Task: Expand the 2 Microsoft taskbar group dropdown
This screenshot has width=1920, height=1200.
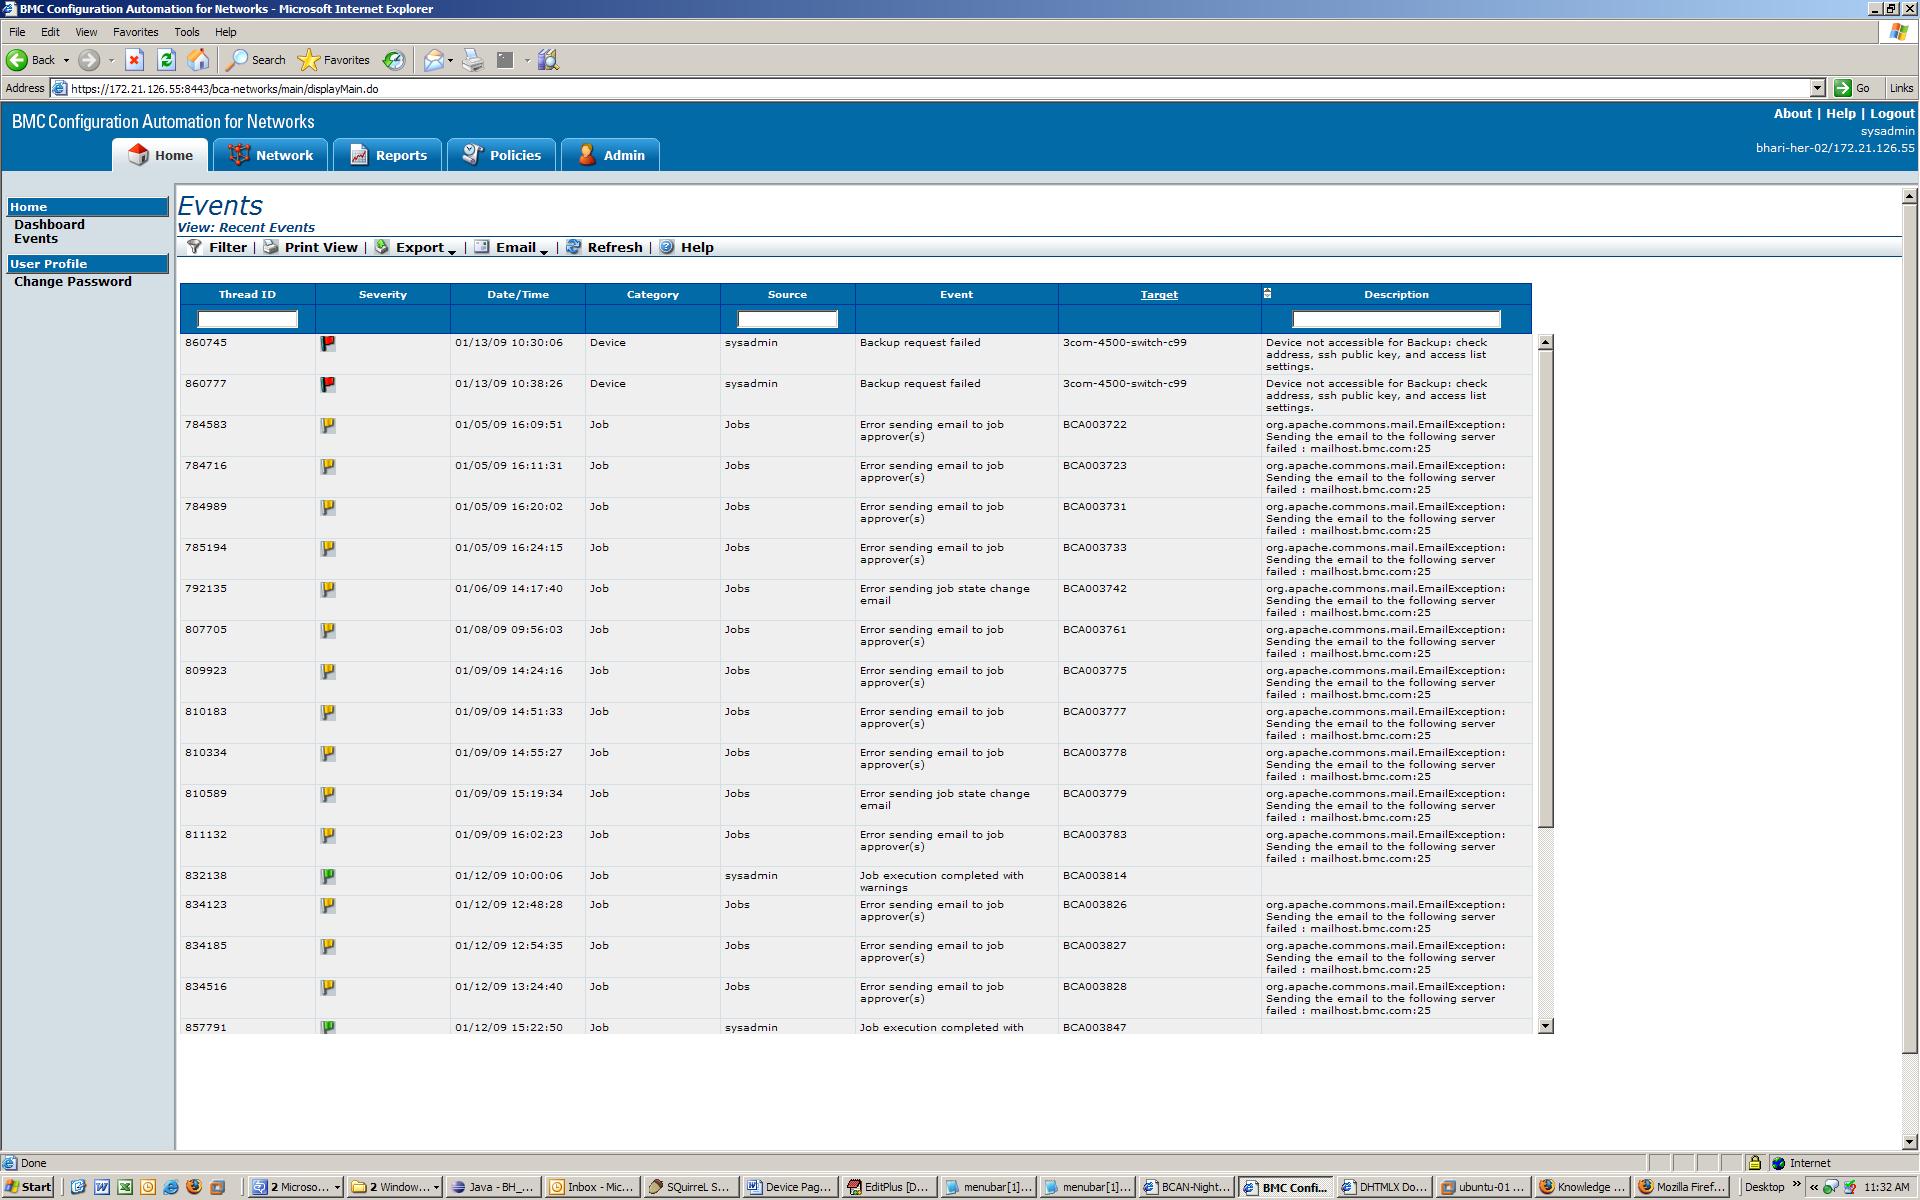Action: point(337,1187)
